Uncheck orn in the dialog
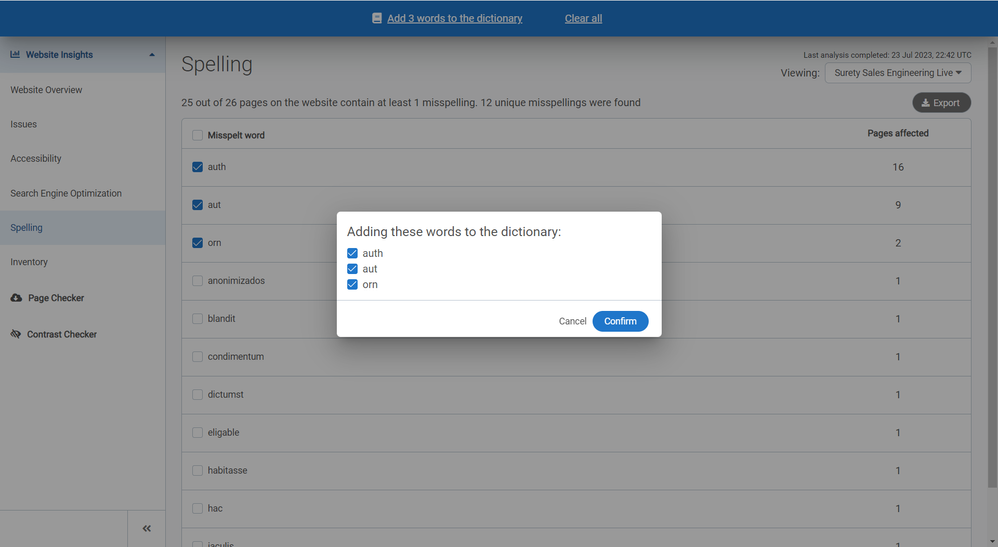Screen dimensions: 998x547 click(x=352, y=285)
